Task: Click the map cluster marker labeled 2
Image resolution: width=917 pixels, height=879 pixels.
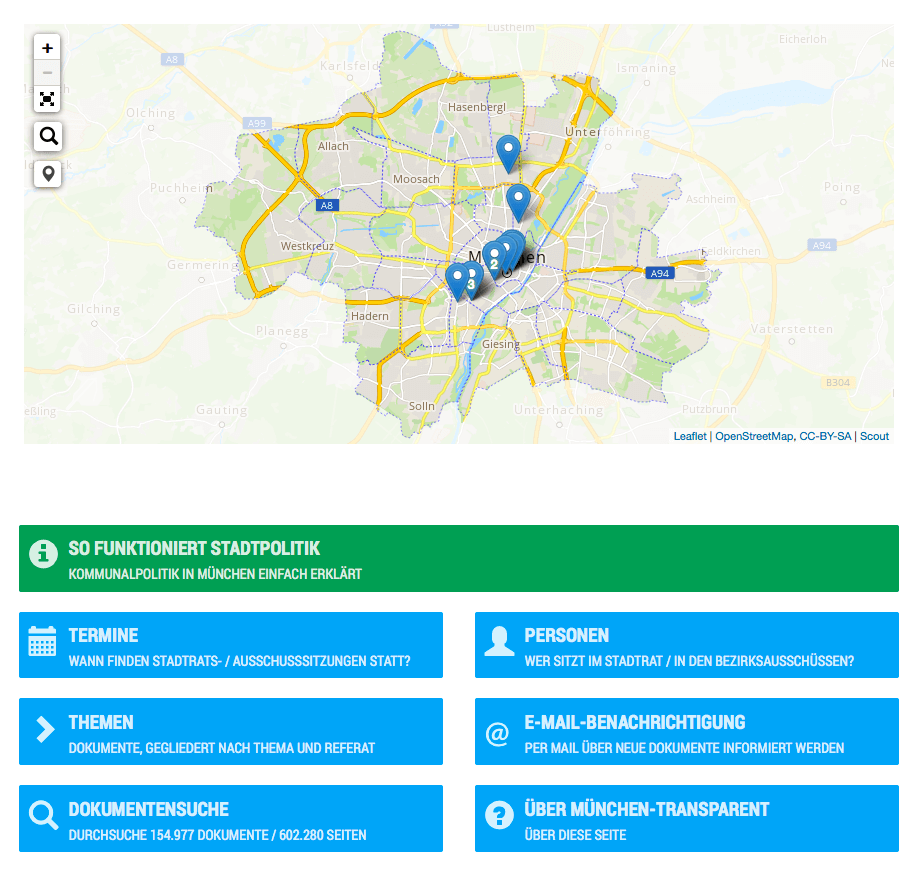Action: point(494,261)
